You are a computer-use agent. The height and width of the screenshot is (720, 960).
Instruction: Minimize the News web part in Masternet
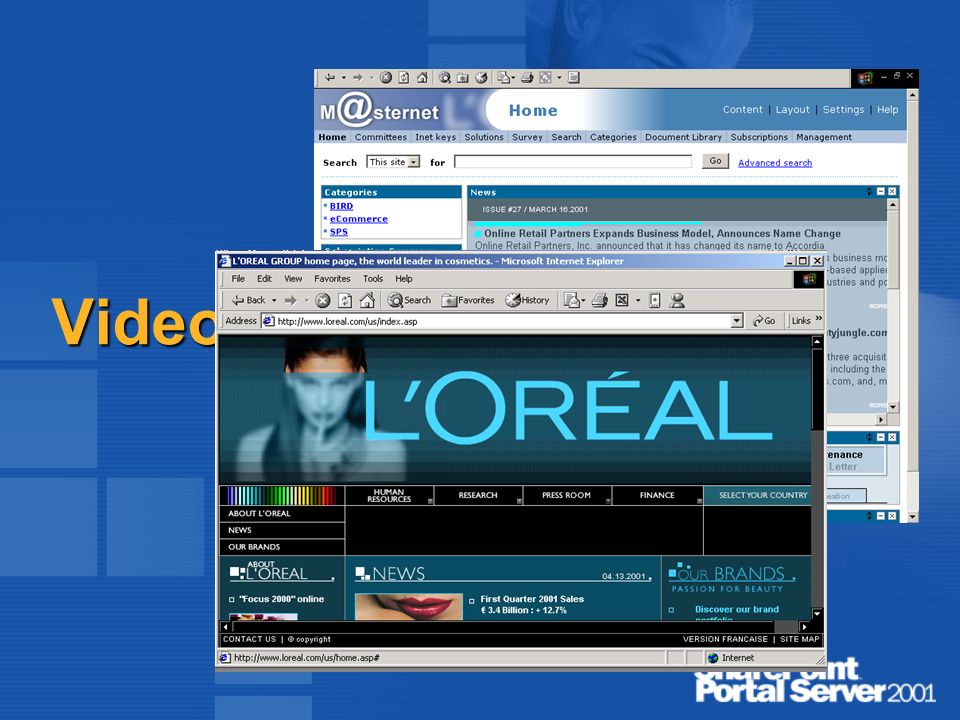click(880, 192)
